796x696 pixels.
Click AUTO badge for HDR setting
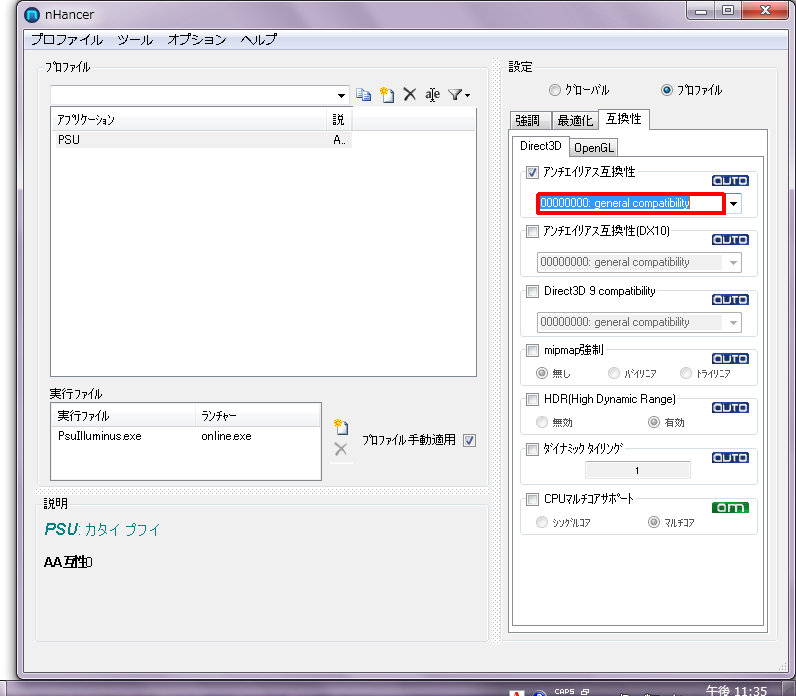(x=730, y=408)
